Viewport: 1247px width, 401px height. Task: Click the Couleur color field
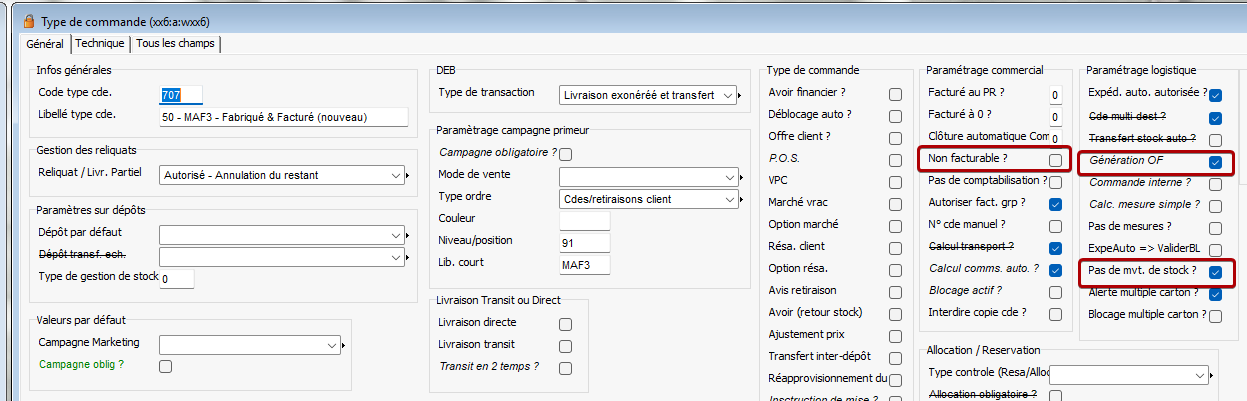(x=584, y=220)
